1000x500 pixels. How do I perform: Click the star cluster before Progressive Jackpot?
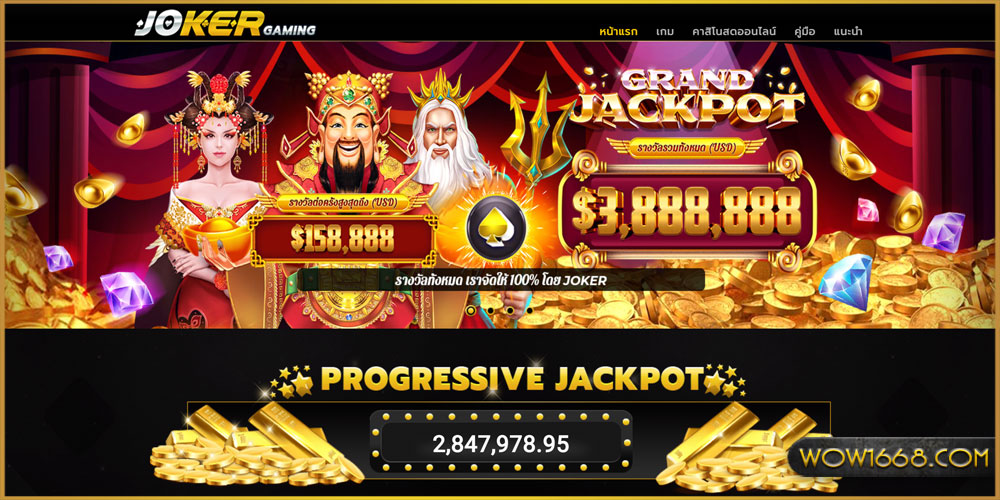click(291, 381)
